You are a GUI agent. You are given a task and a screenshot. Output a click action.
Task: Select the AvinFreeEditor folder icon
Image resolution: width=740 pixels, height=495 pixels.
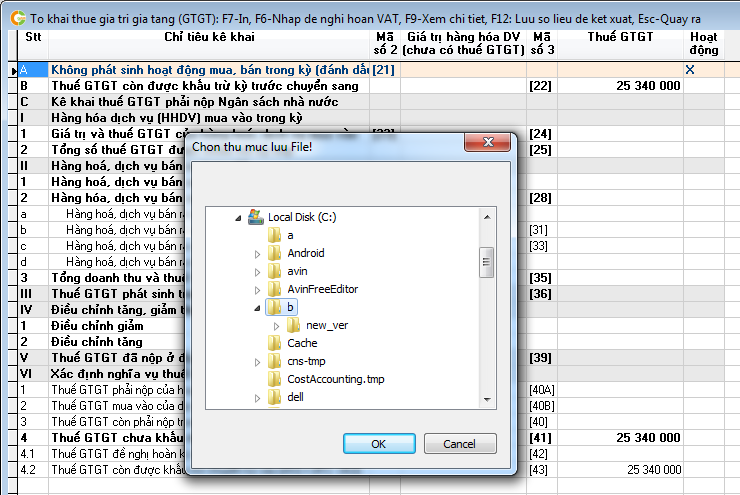274,289
